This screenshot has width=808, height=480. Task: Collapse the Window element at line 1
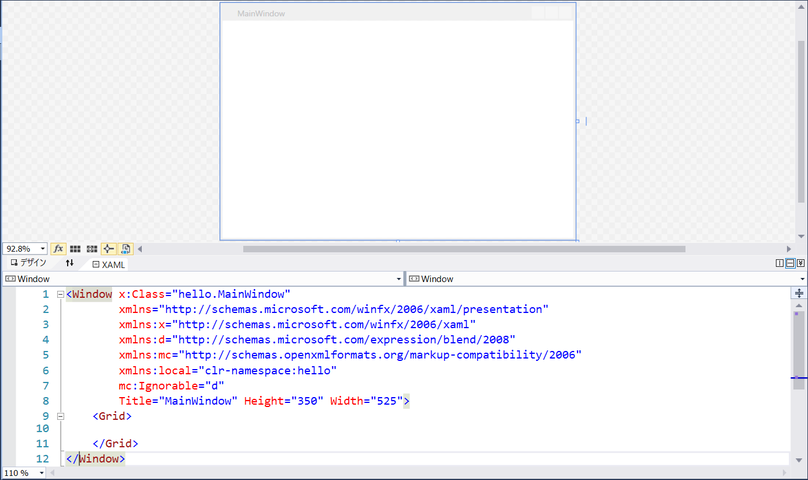click(60, 294)
